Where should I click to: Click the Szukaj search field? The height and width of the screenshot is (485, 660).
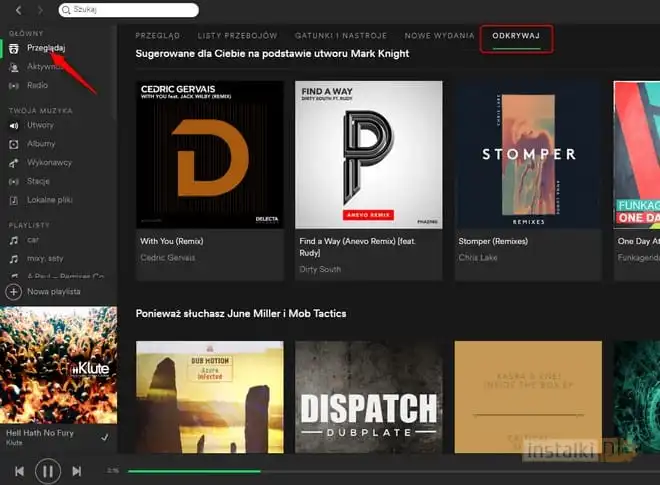coord(130,10)
